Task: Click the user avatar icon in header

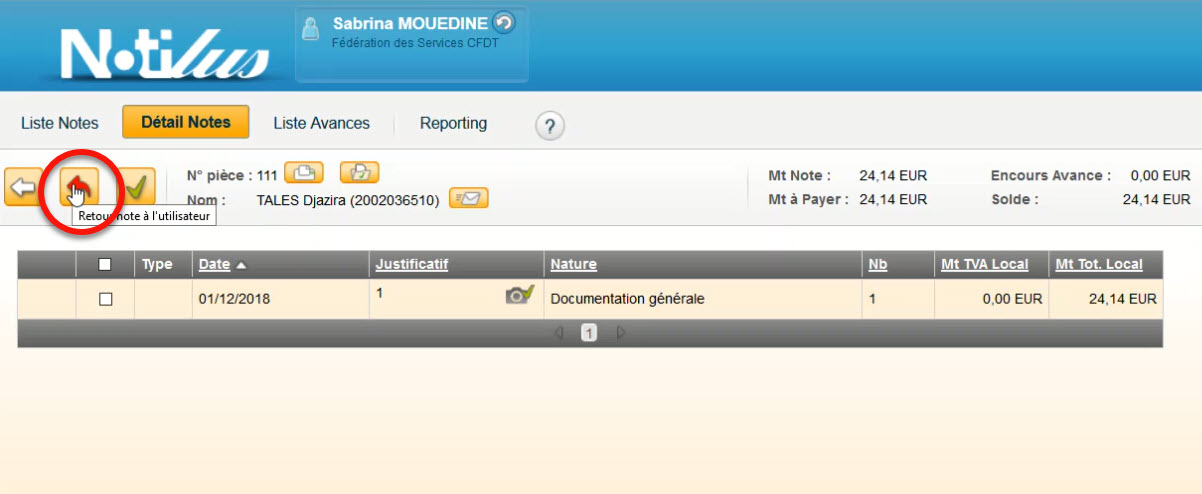Action: [x=312, y=28]
